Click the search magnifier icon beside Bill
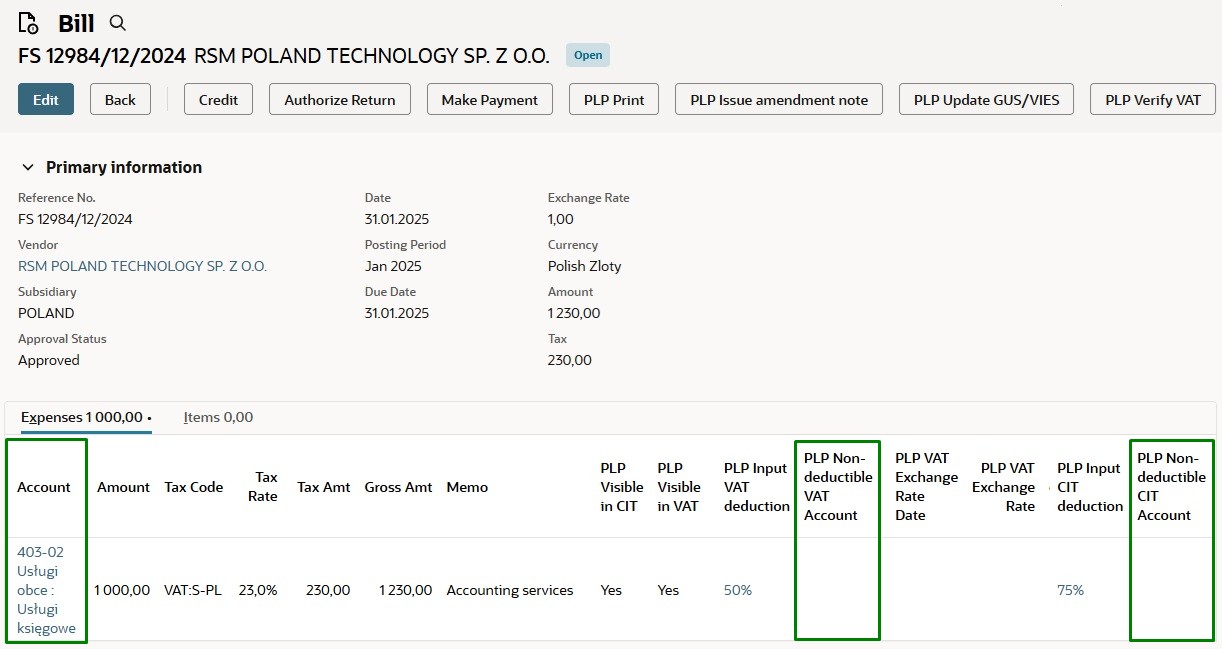Viewport: 1222px width, 649px height. click(x=118, y=23)
